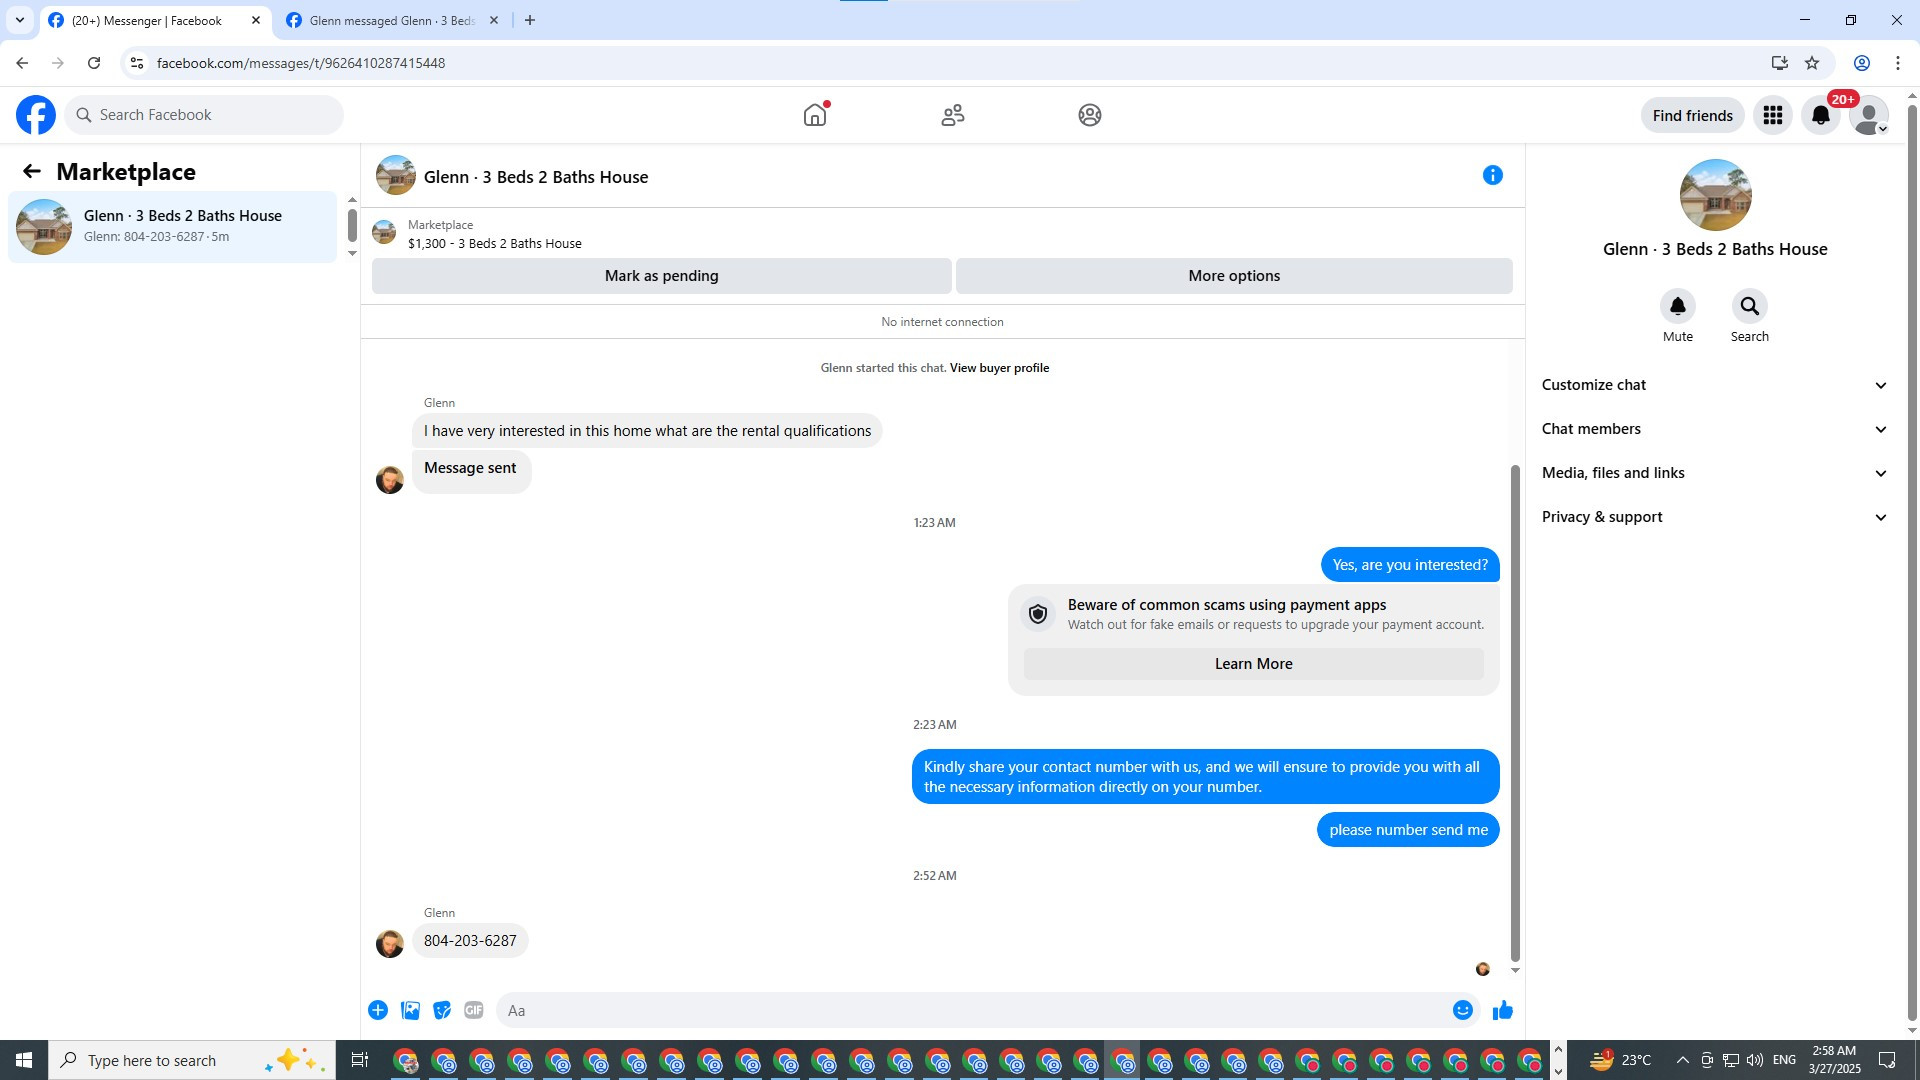Open the View buyer profile link
Image resolution: width=1920 pixels, height=1080 pixels.
coord(999,368)
